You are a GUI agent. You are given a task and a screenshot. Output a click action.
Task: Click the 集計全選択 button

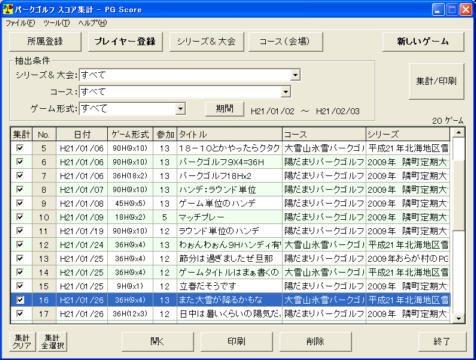[x=53, y=342]
